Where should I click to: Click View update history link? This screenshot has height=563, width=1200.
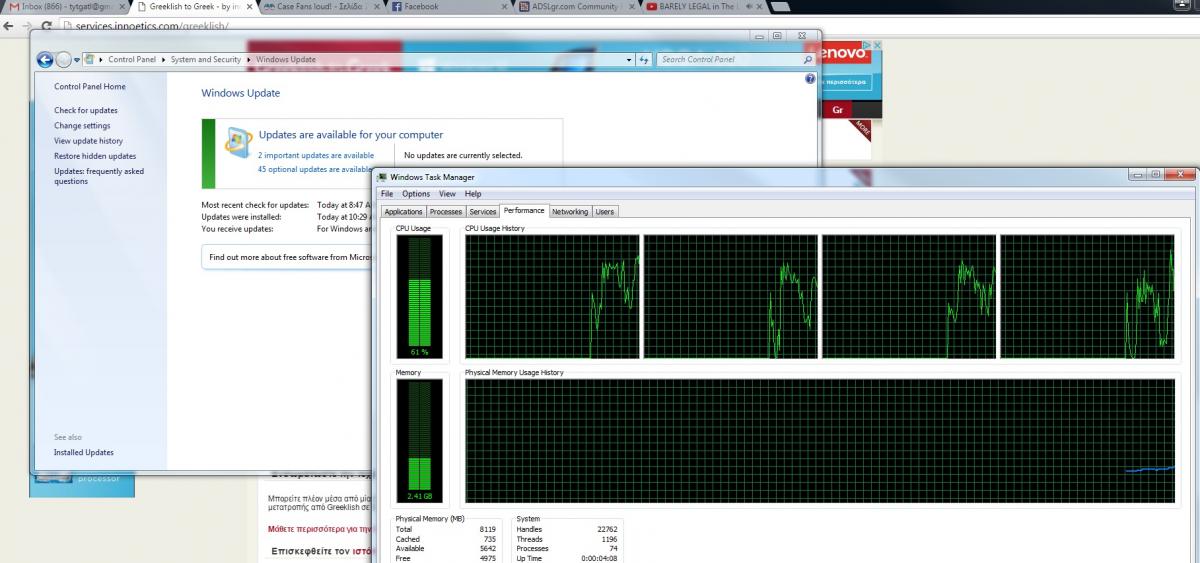[89, 141]
